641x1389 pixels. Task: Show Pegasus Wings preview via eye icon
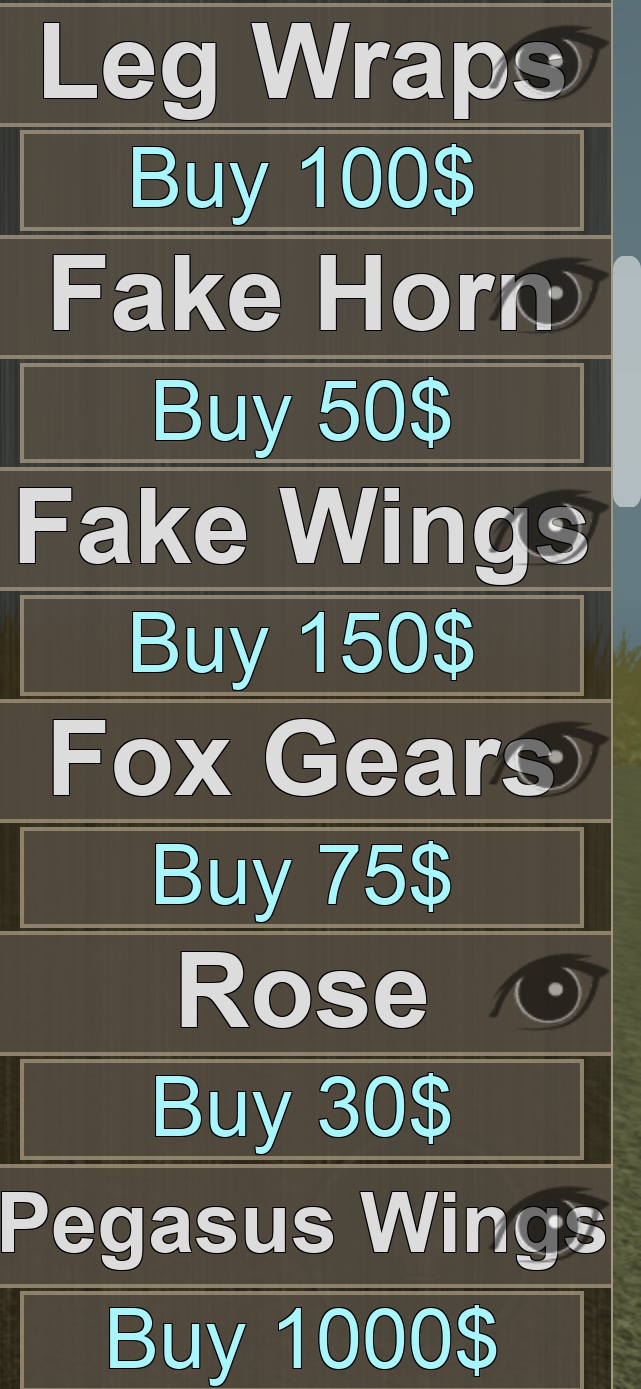point(551,1224)
